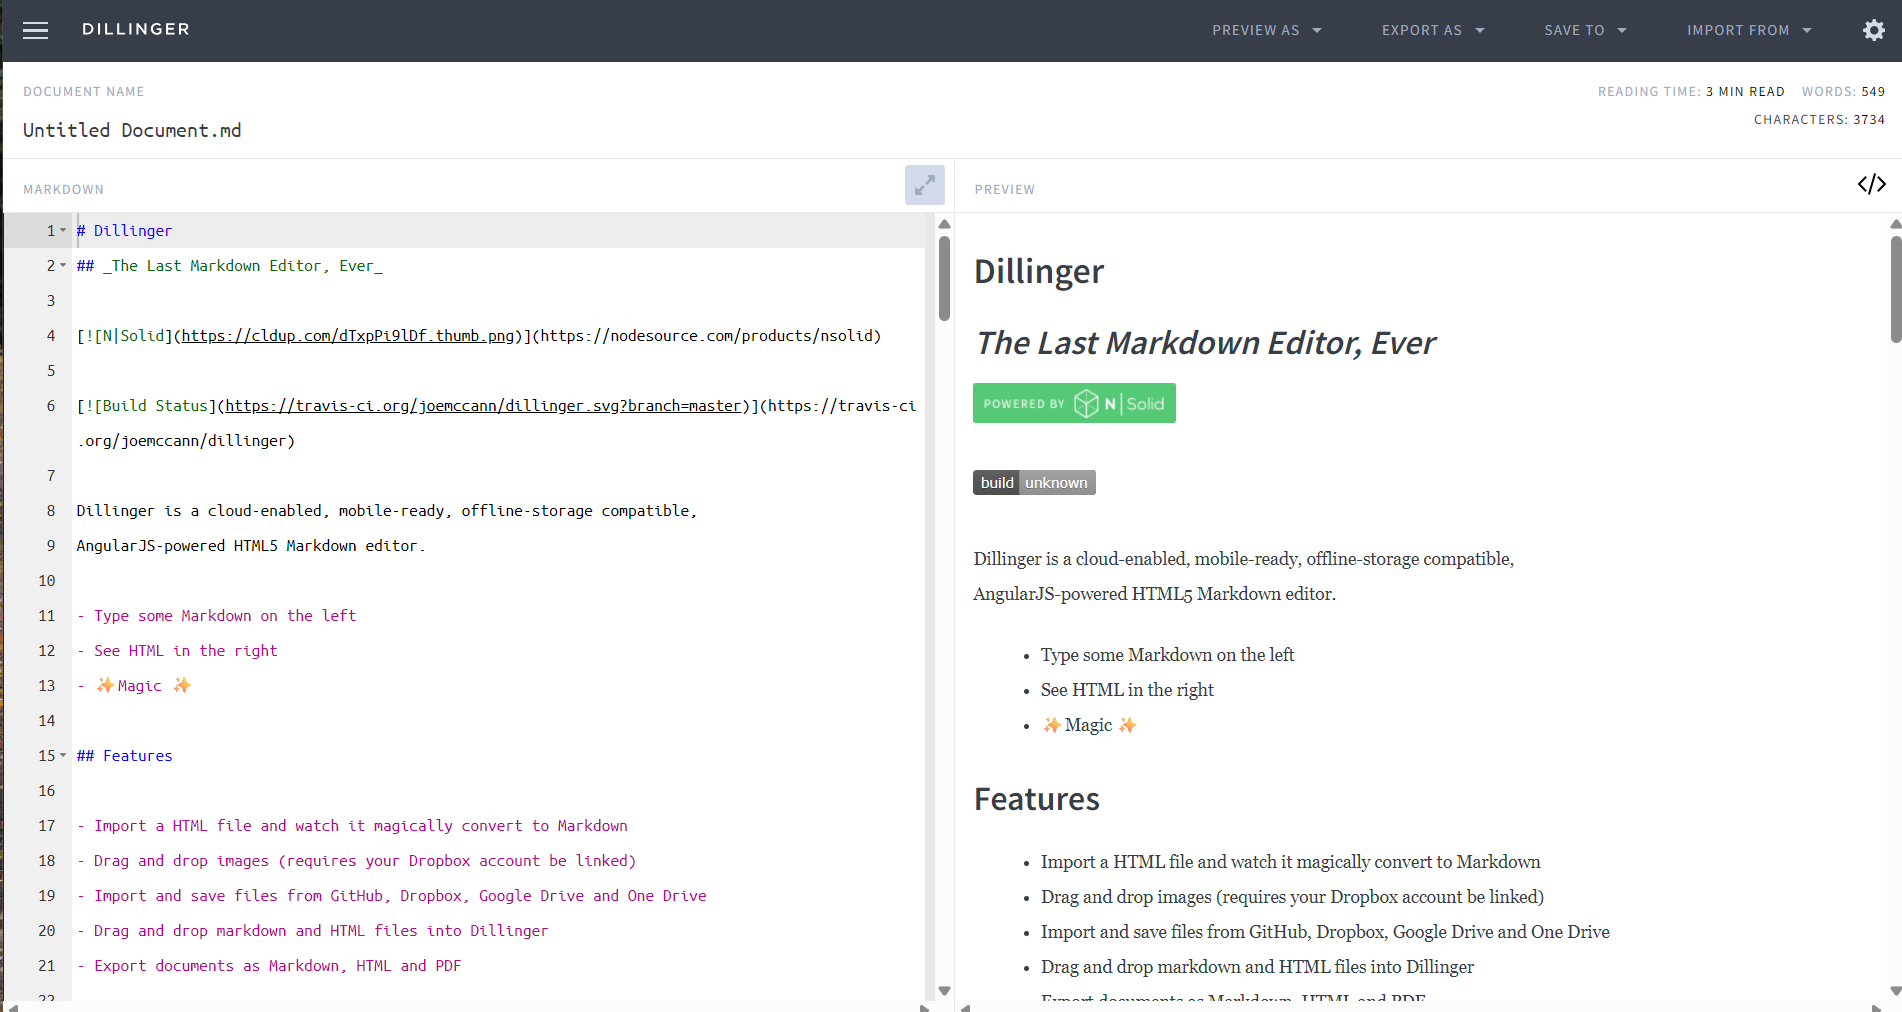
Task: Open the Preview As dropdown
Action: (x=1267, y=30)
